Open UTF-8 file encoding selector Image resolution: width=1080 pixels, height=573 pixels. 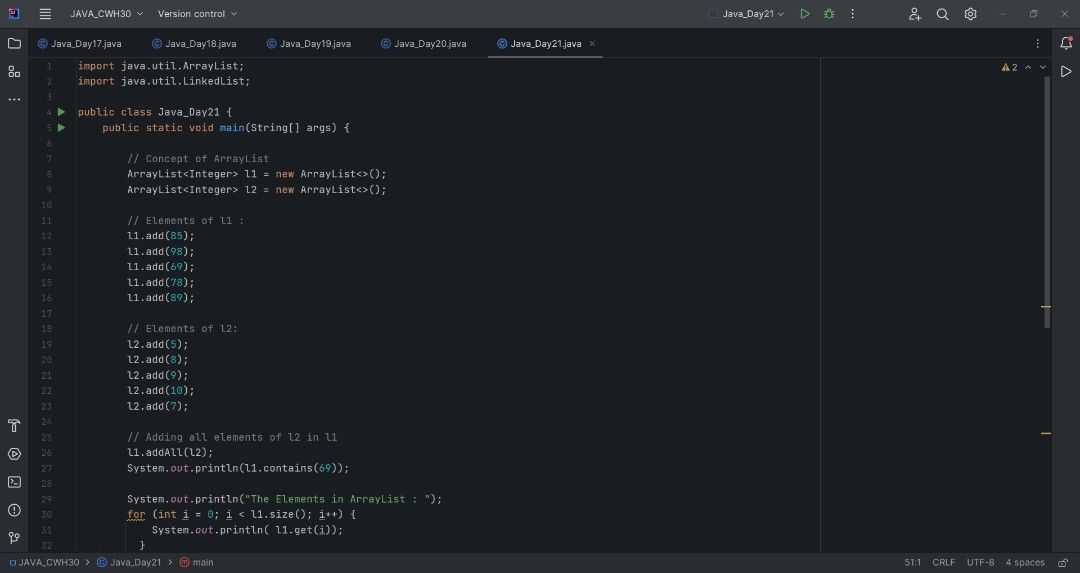(981, 563)
